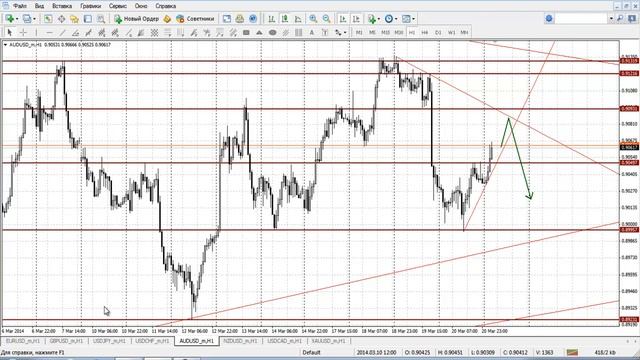Select the cursor arrow tool
The image size is (640, 360).
10,32
